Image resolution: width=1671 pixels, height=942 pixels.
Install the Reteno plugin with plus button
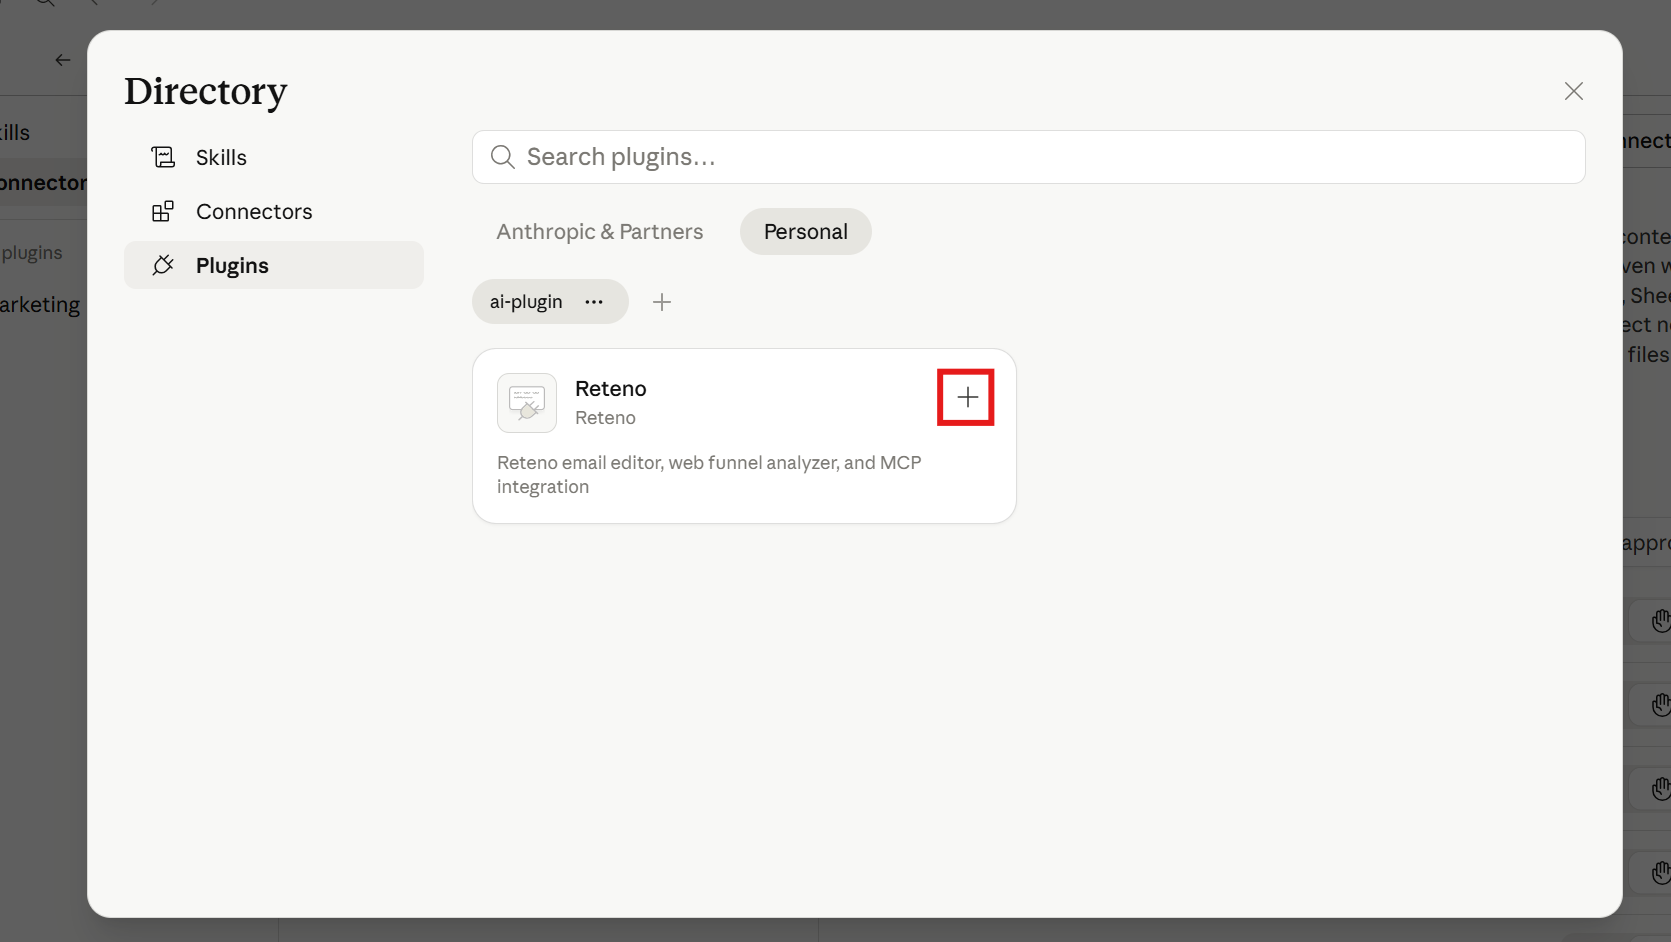point(967,398)
